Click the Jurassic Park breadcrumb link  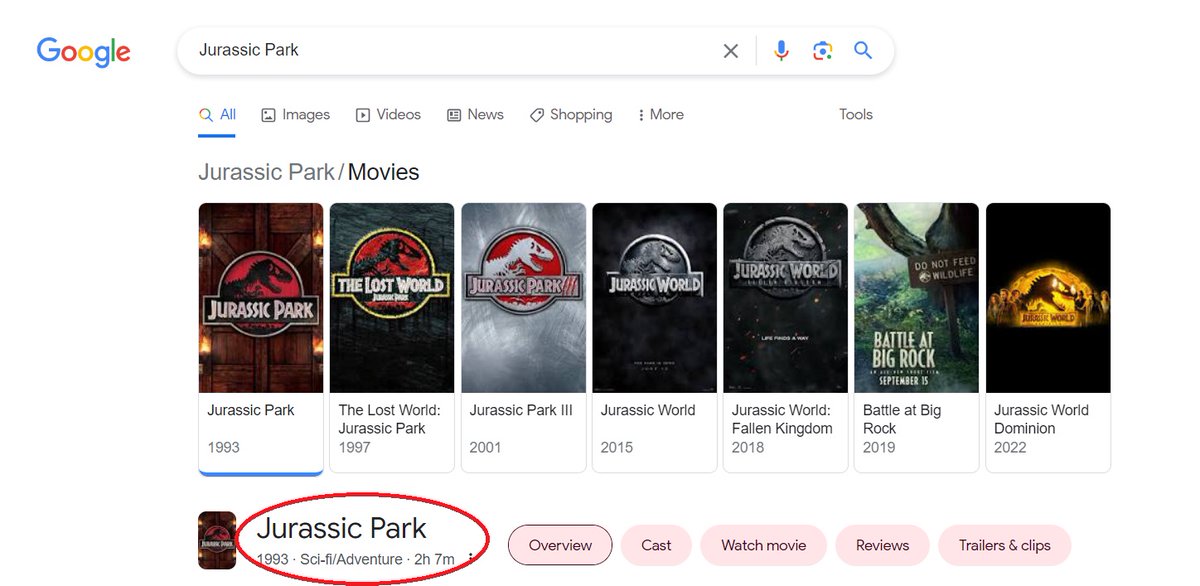(x=266, y=172)
